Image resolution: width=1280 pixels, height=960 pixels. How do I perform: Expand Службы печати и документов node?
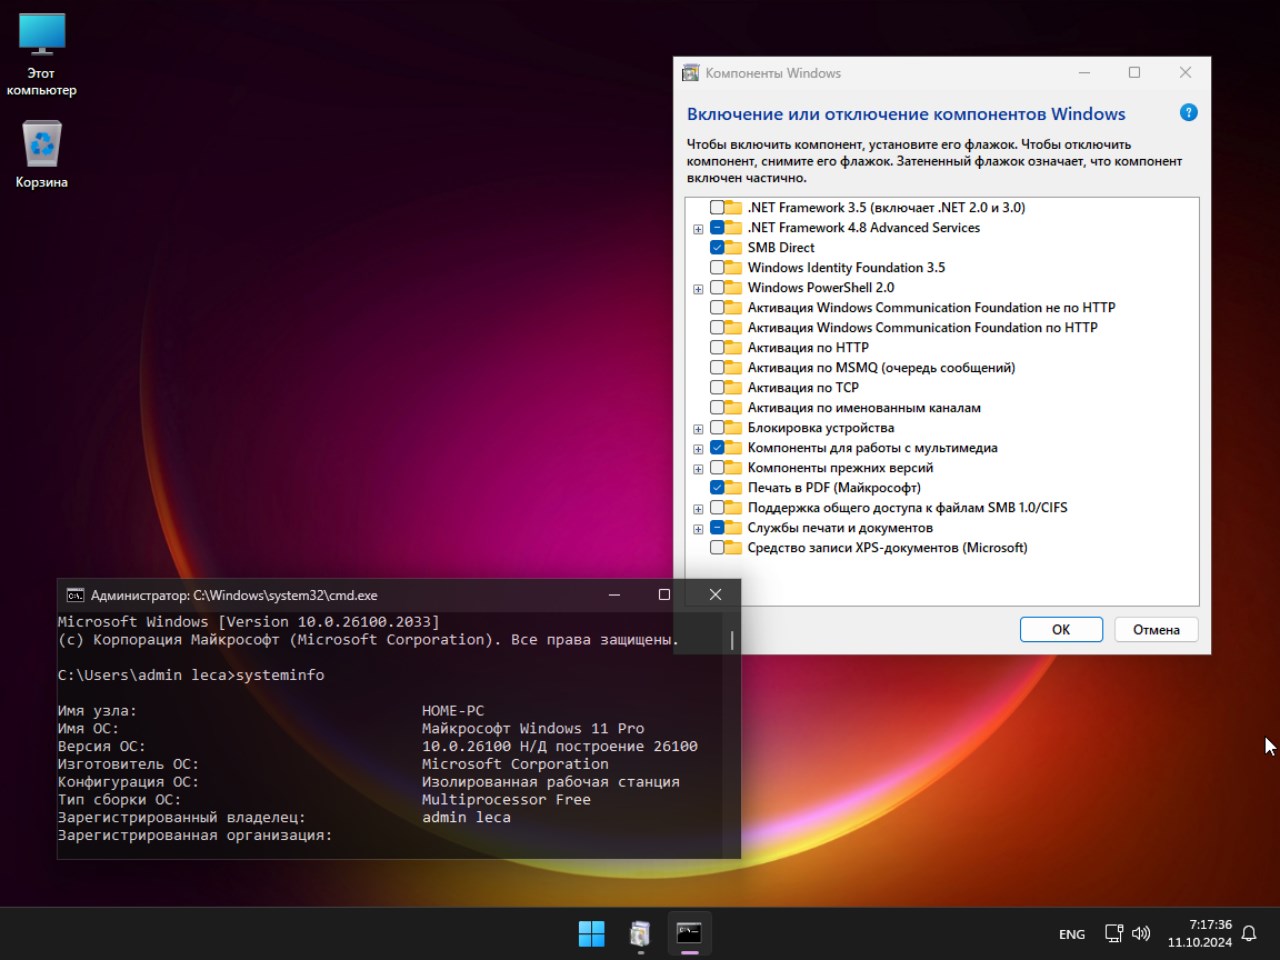click(x=698, y=529)
